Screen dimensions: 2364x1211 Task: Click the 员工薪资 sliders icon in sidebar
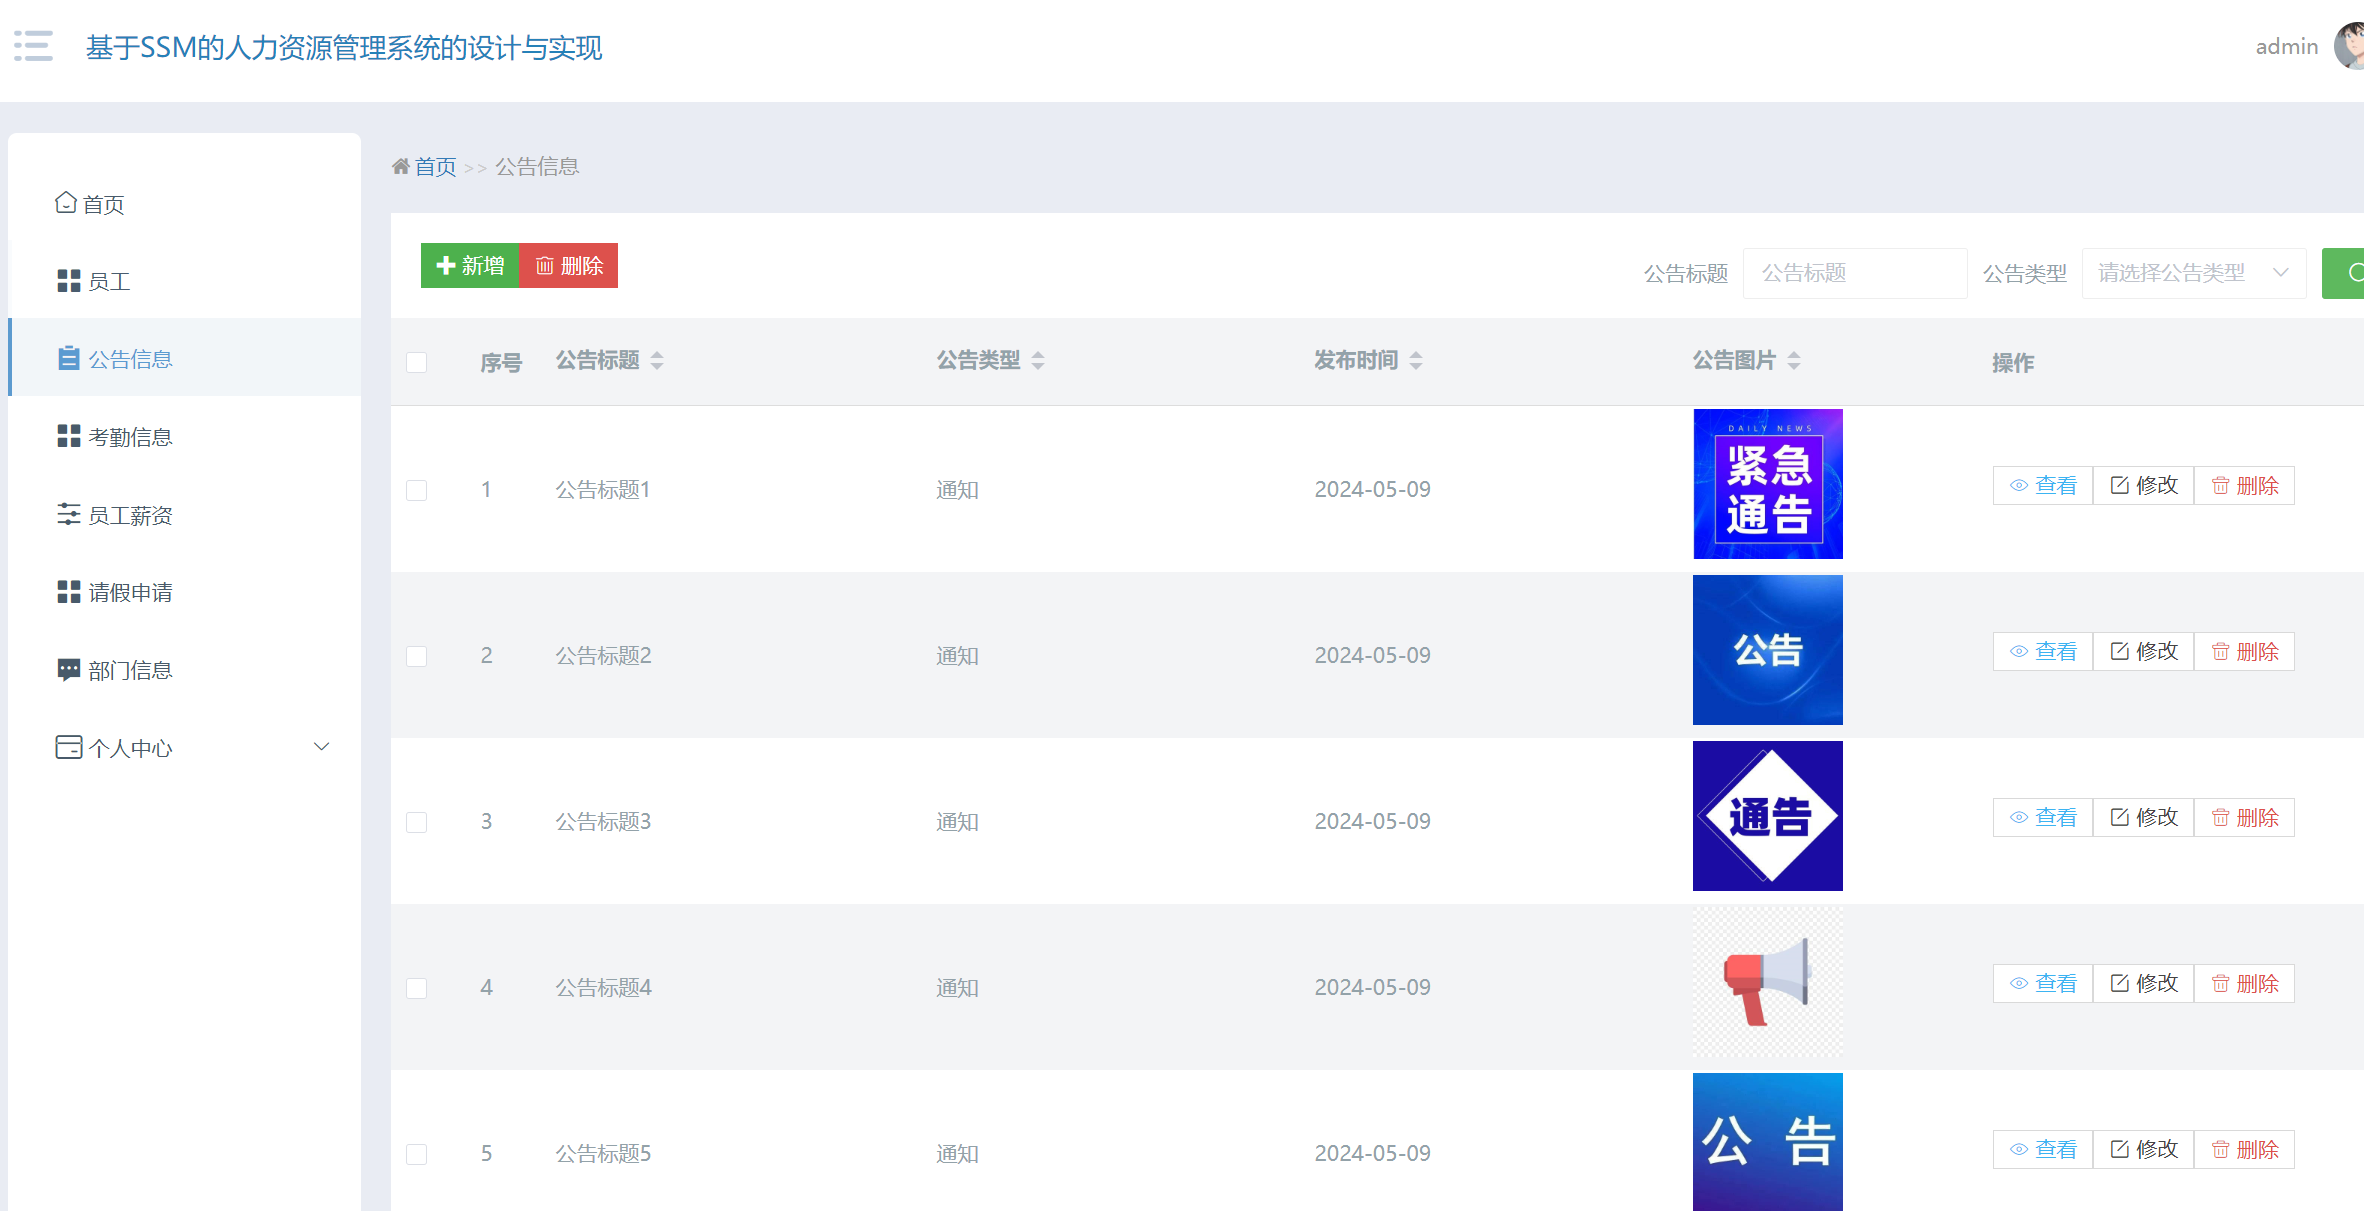click(67, 514)
